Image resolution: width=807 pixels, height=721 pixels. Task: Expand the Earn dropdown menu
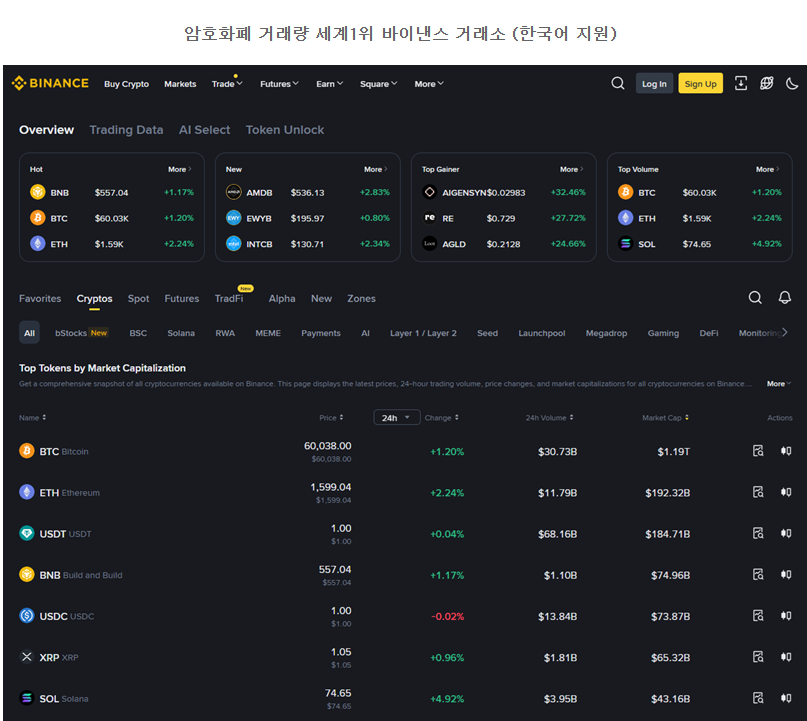coord(329,84)
